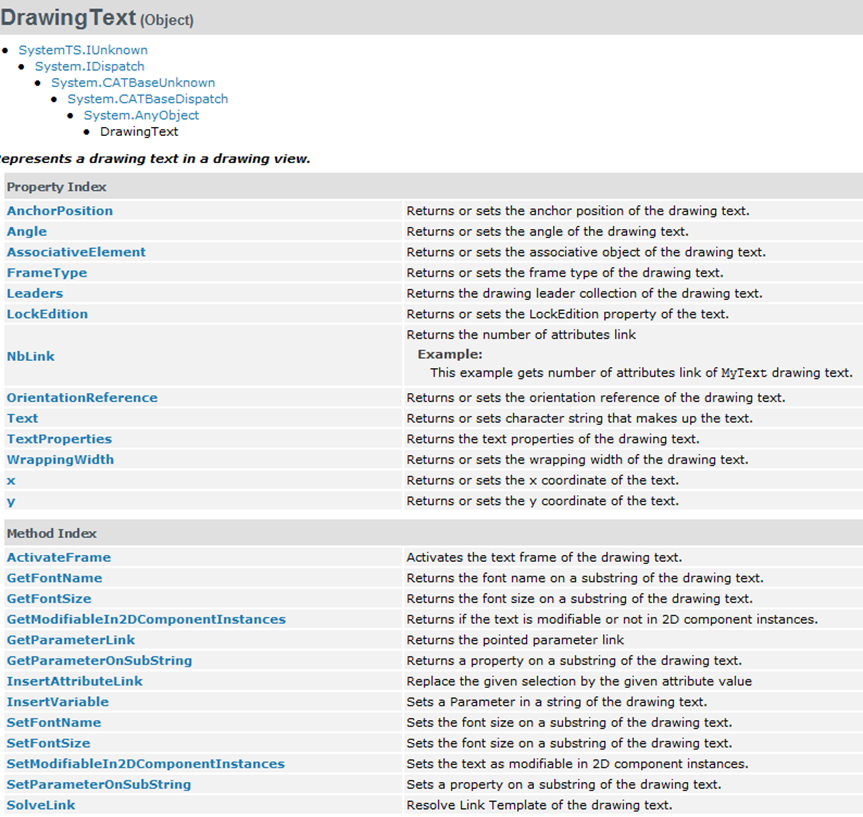
Task: Click 'Returns or sets the orientation reference' description
Action: 596,398
